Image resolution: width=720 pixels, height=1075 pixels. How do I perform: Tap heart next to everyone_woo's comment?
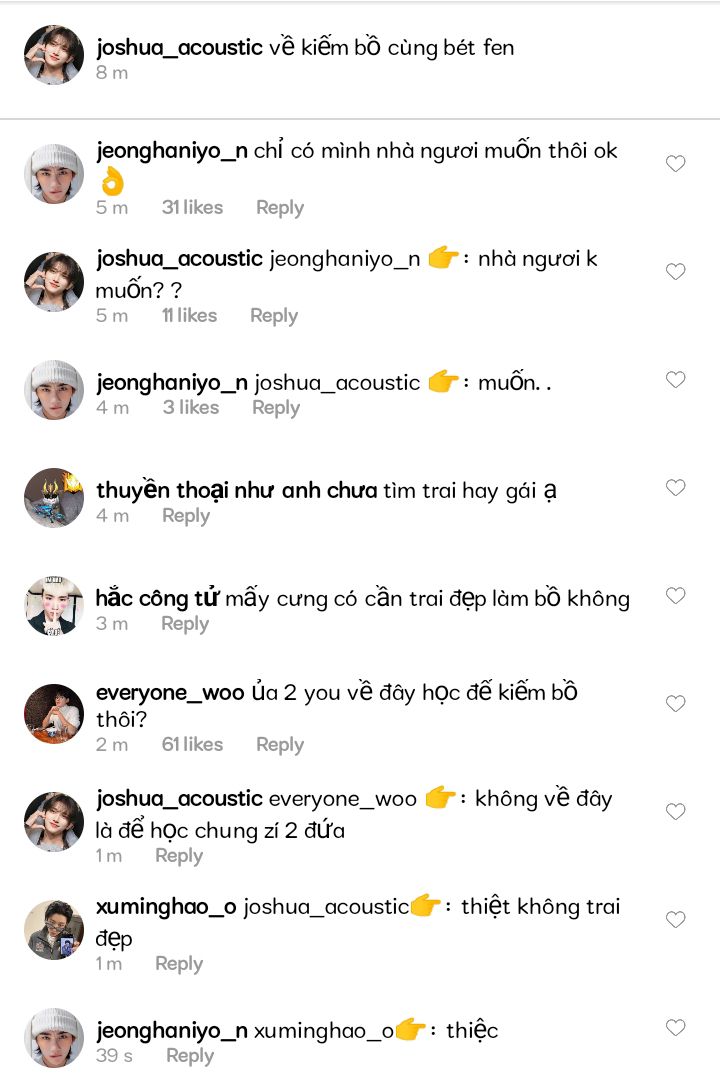[x=675, y=703]
